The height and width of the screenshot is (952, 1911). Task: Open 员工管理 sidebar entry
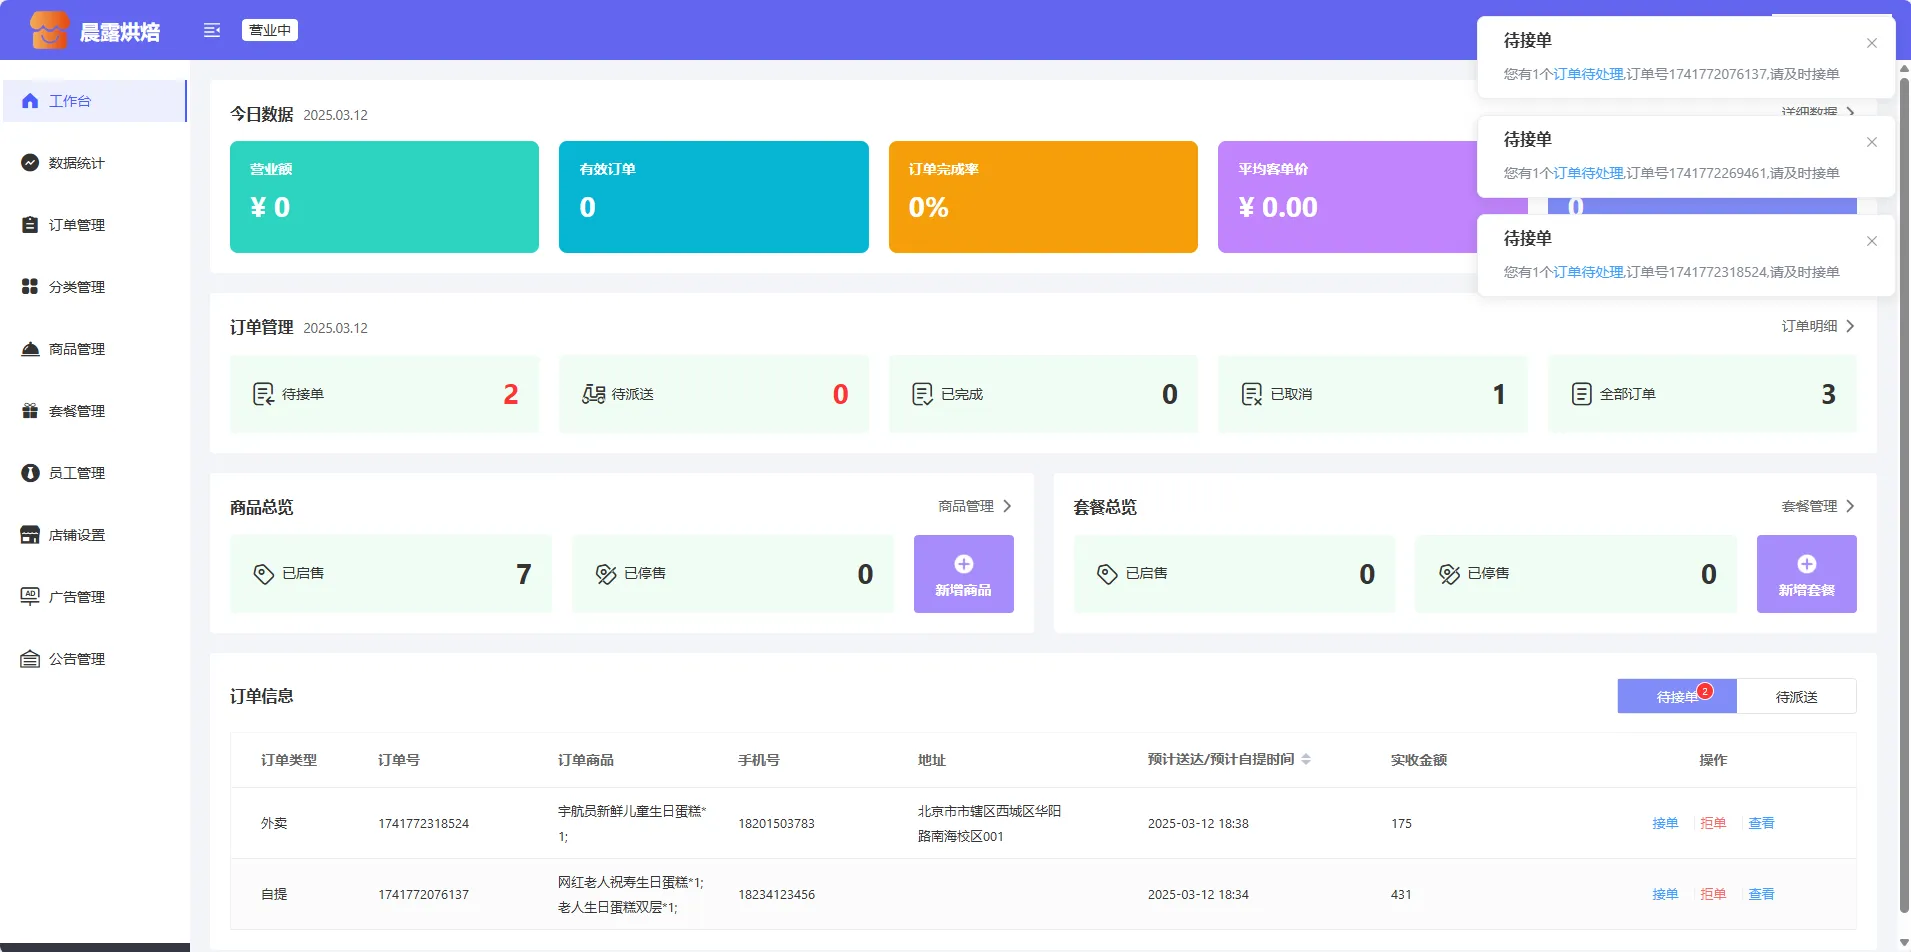click(76, 473)
